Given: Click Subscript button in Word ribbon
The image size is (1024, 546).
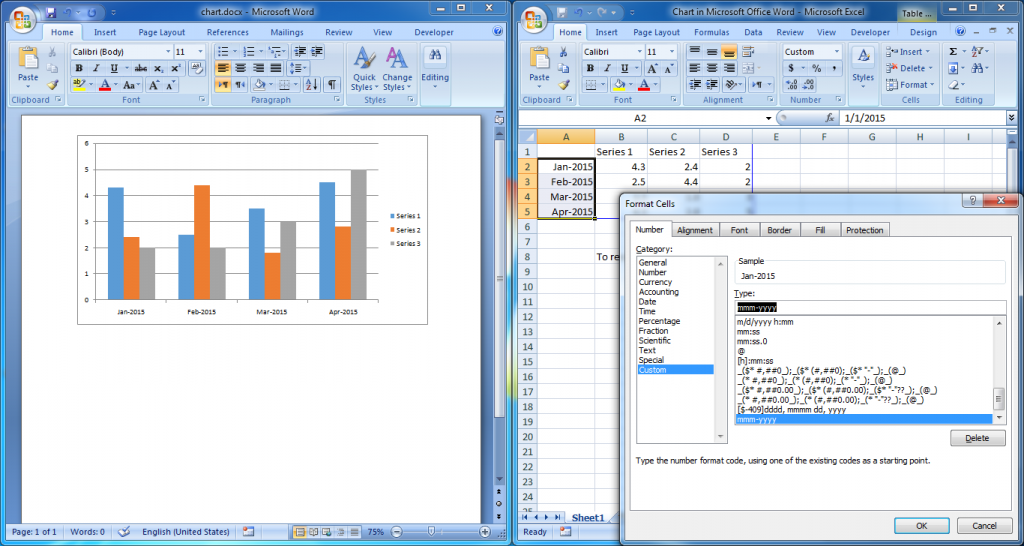Looking at the screenshot, I should 159,68.
